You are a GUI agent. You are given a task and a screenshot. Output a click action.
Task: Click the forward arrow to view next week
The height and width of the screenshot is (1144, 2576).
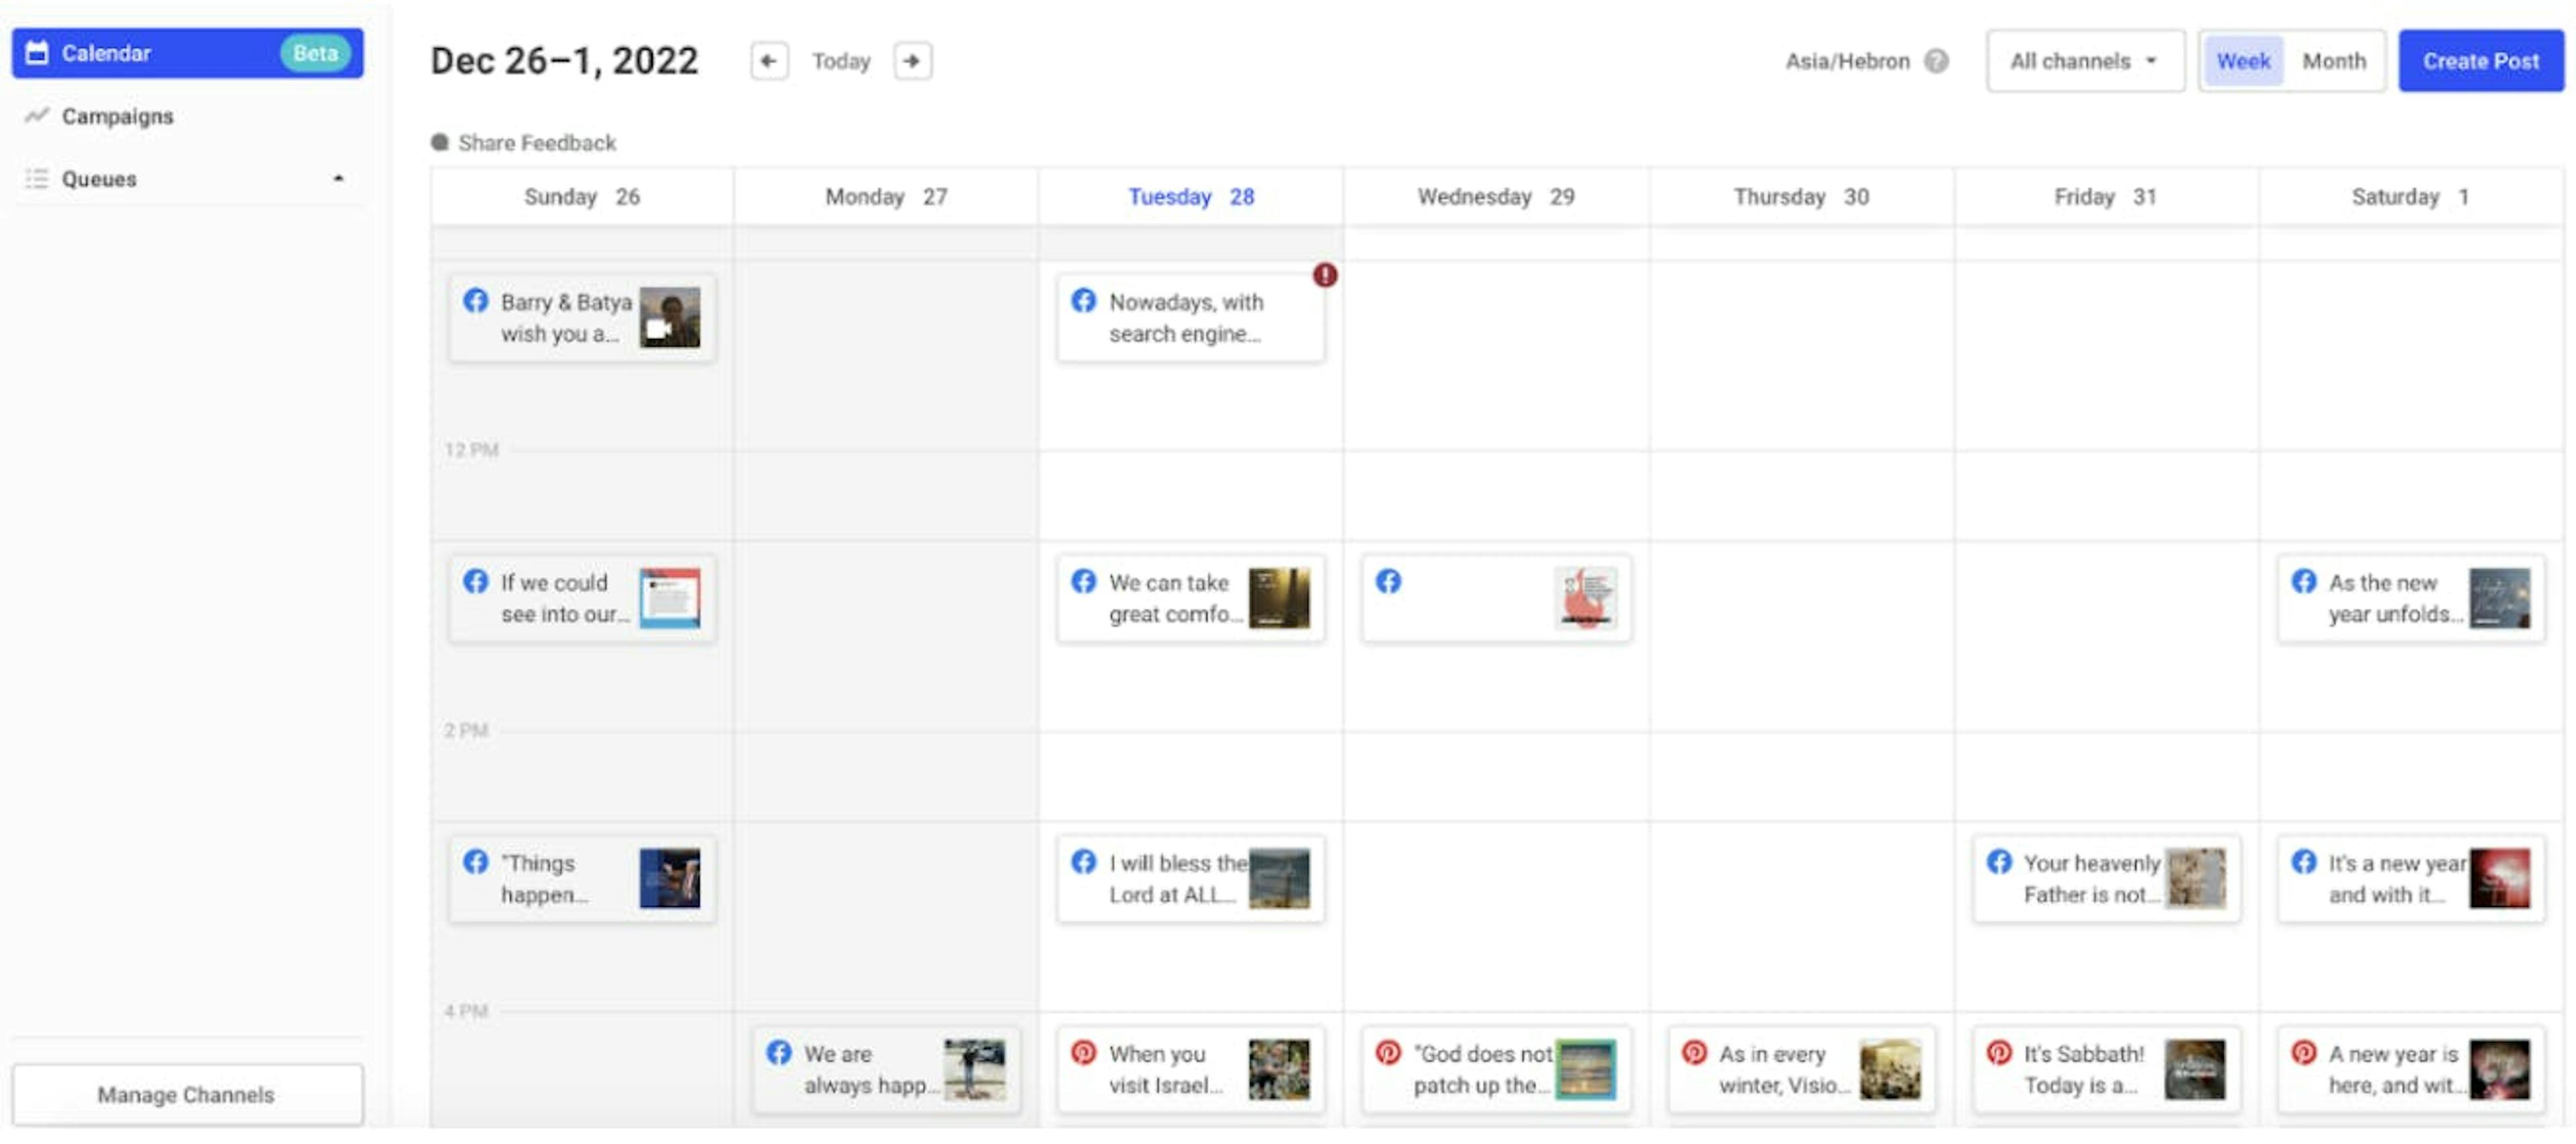tap(912, 61)
